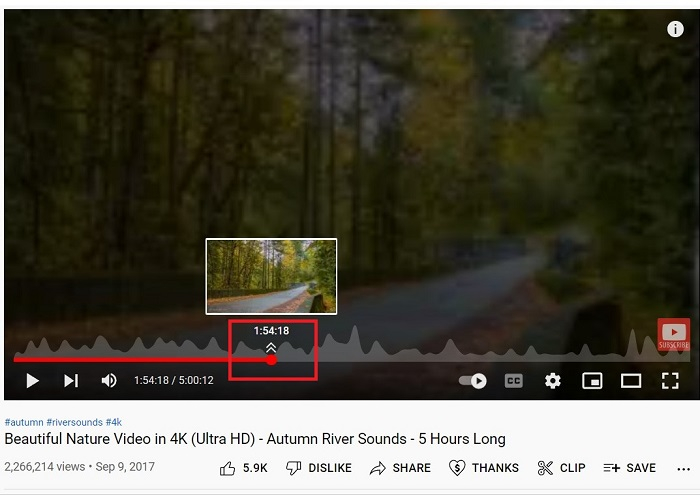The width and height of the screenshot is (700, 500).
Task: Switch to theater mode
Action: (631, 381)
